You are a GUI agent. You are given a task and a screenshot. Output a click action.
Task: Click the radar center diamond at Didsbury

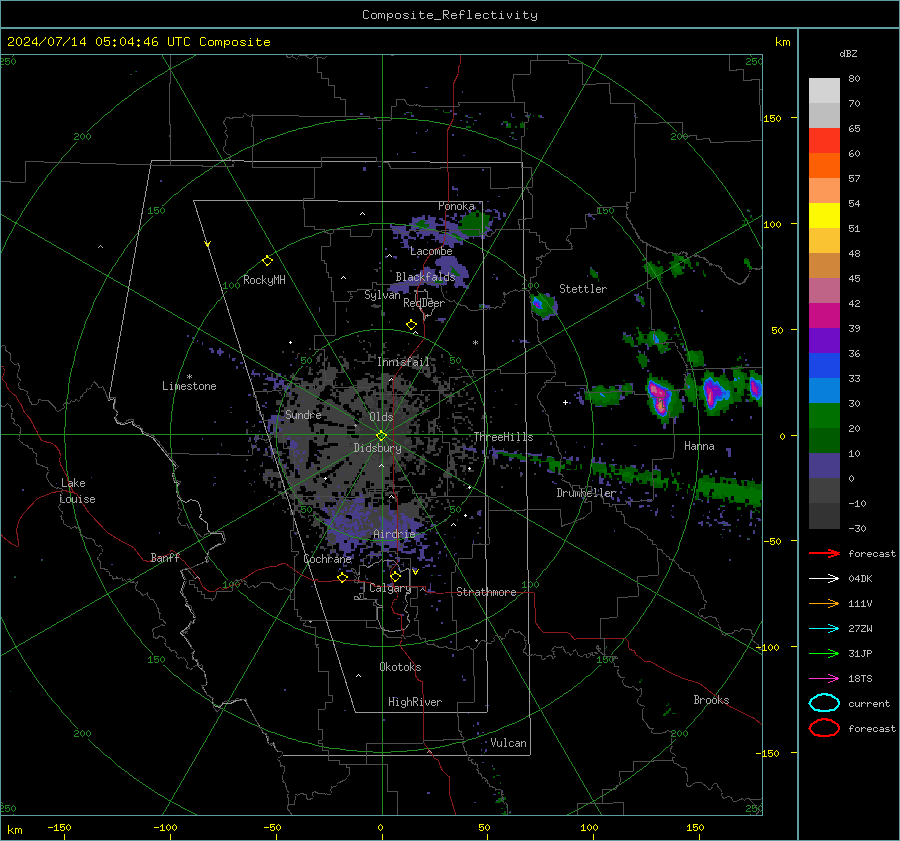click(x=382, y=436)
